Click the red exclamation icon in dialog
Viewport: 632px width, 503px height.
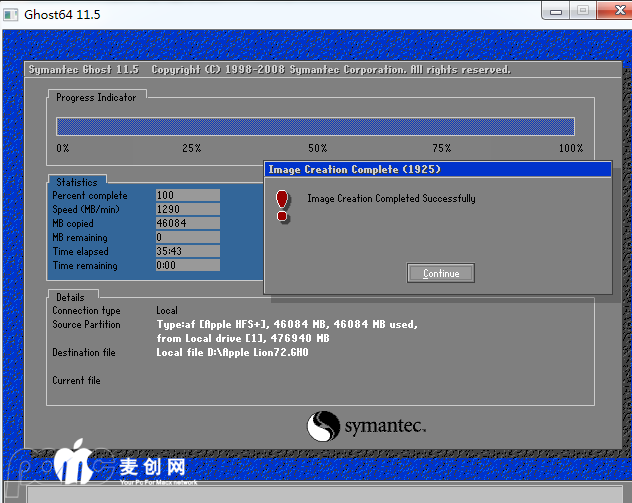[282, 205]
